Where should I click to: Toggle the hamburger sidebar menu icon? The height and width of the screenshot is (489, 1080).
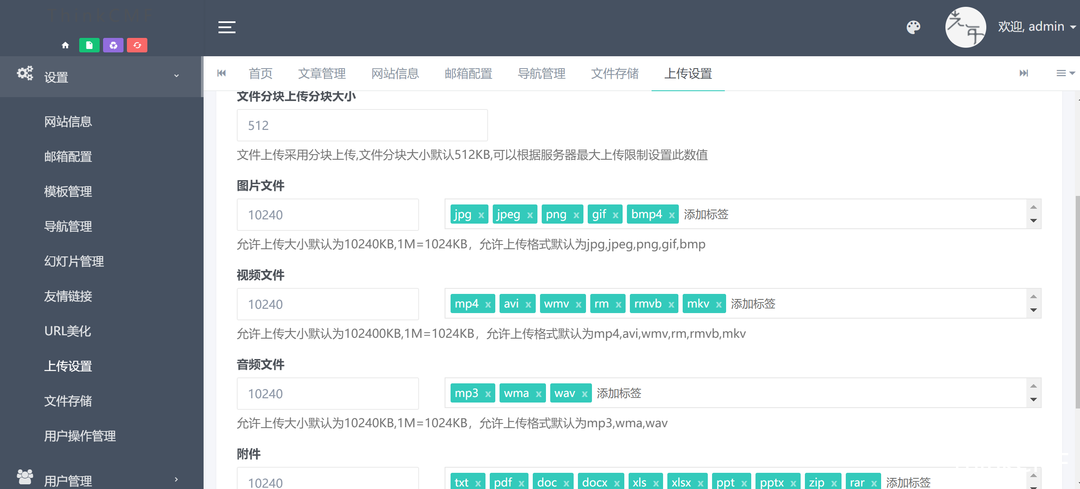[227, 27]
